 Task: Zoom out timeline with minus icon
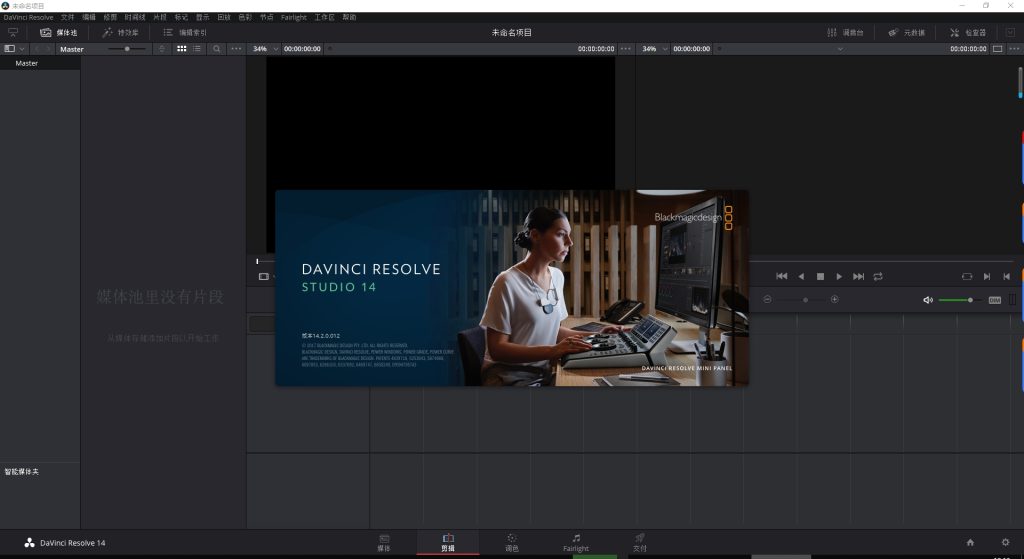pos(767,299)
